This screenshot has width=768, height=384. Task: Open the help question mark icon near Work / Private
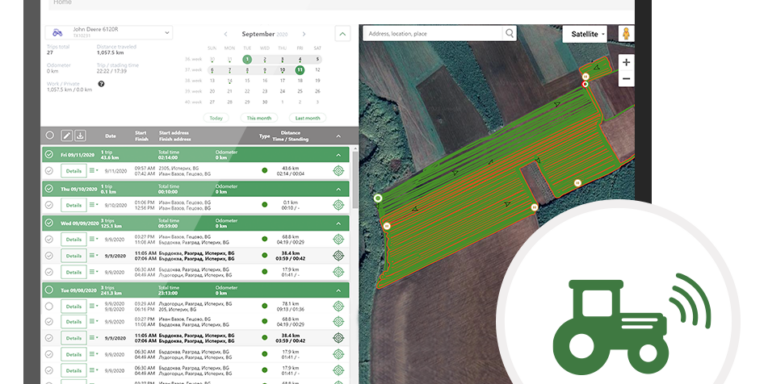101,84
